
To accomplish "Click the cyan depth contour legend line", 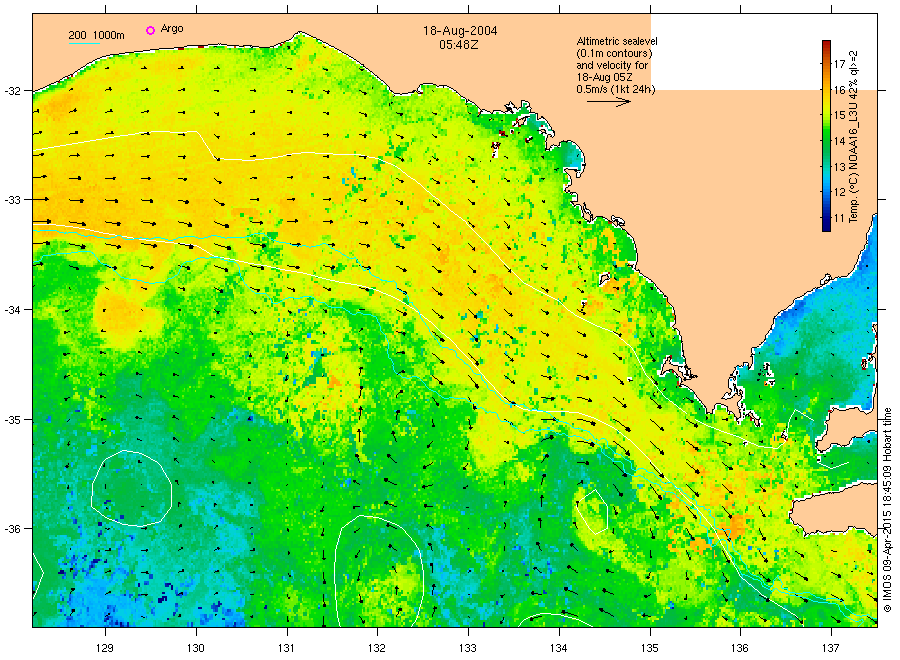I will 84,44.
